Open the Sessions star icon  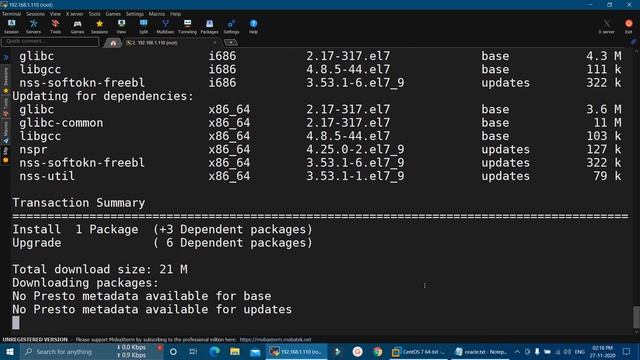coord(99,26)
